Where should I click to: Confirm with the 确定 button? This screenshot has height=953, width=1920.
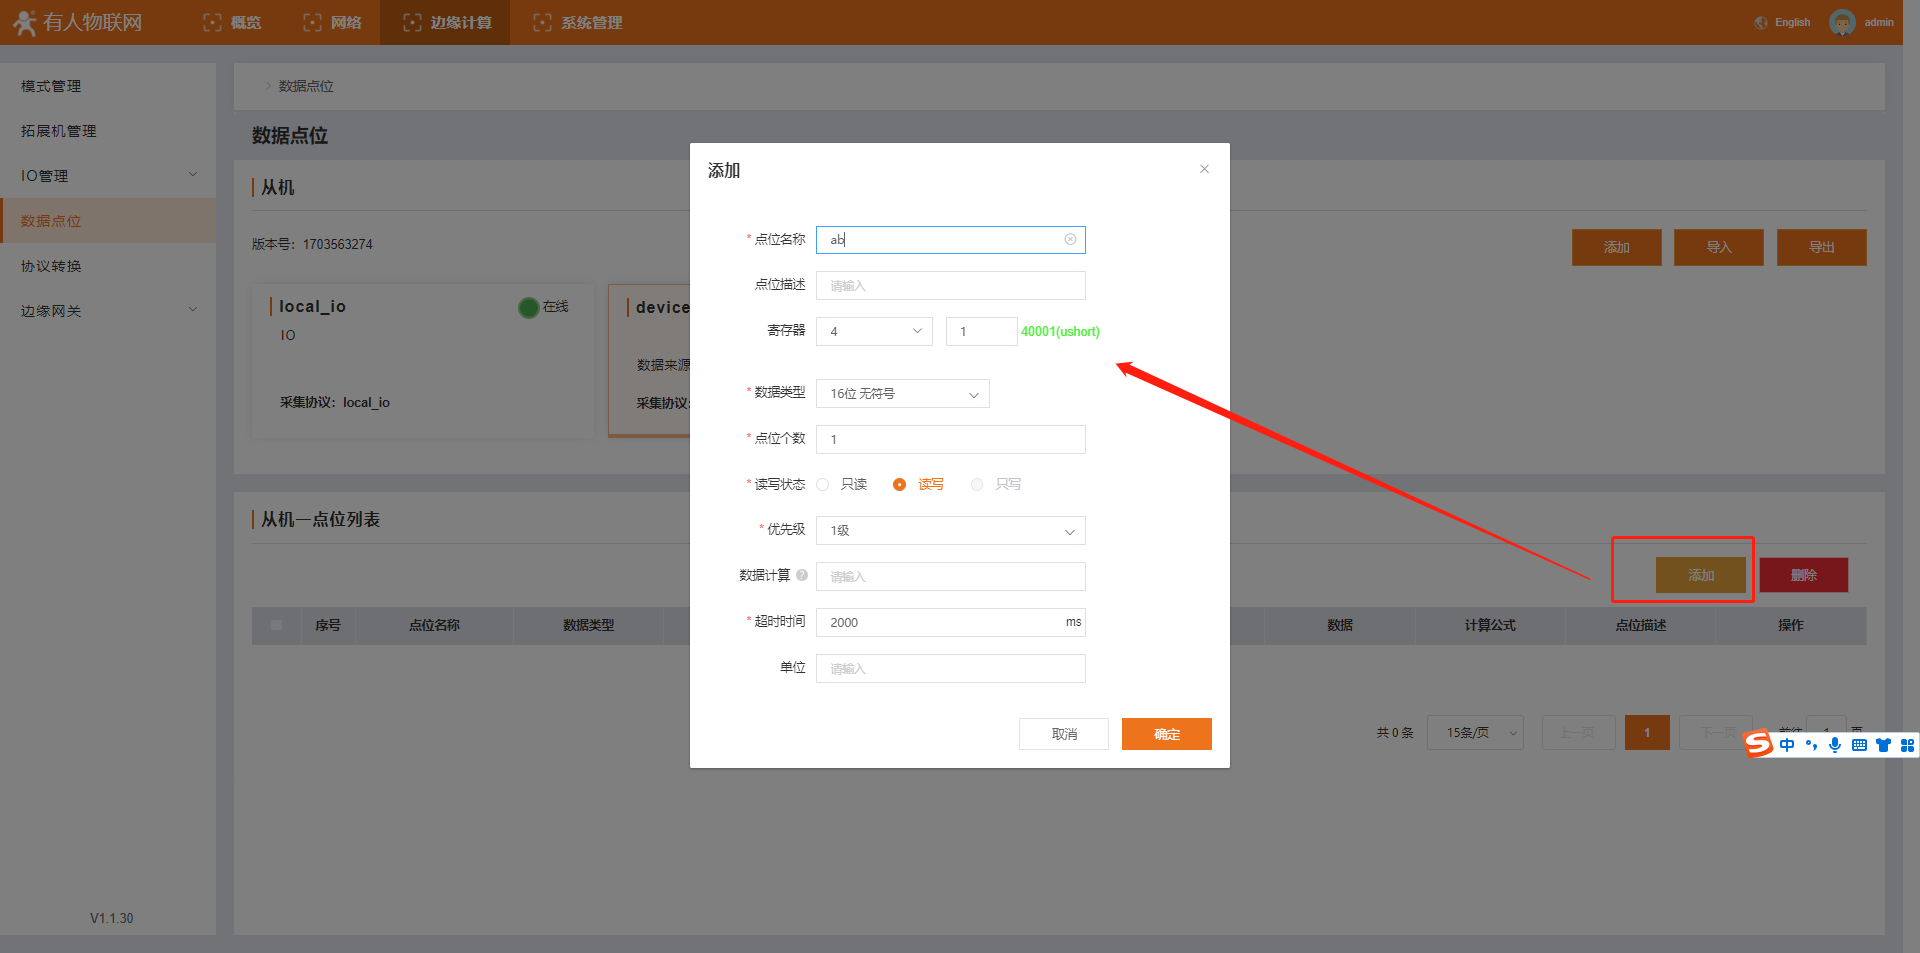(1166, 734)
